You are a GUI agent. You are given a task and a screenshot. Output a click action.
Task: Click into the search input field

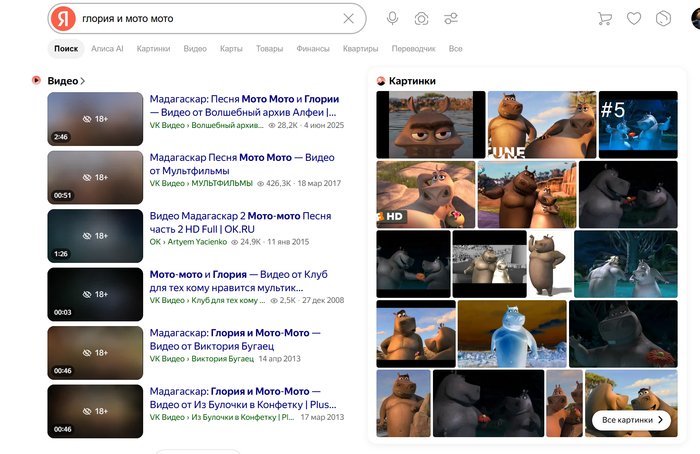point(210,19)
